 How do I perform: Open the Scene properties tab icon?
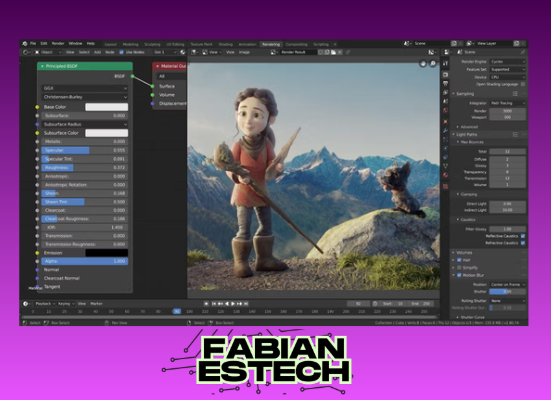tap(446, 101)
